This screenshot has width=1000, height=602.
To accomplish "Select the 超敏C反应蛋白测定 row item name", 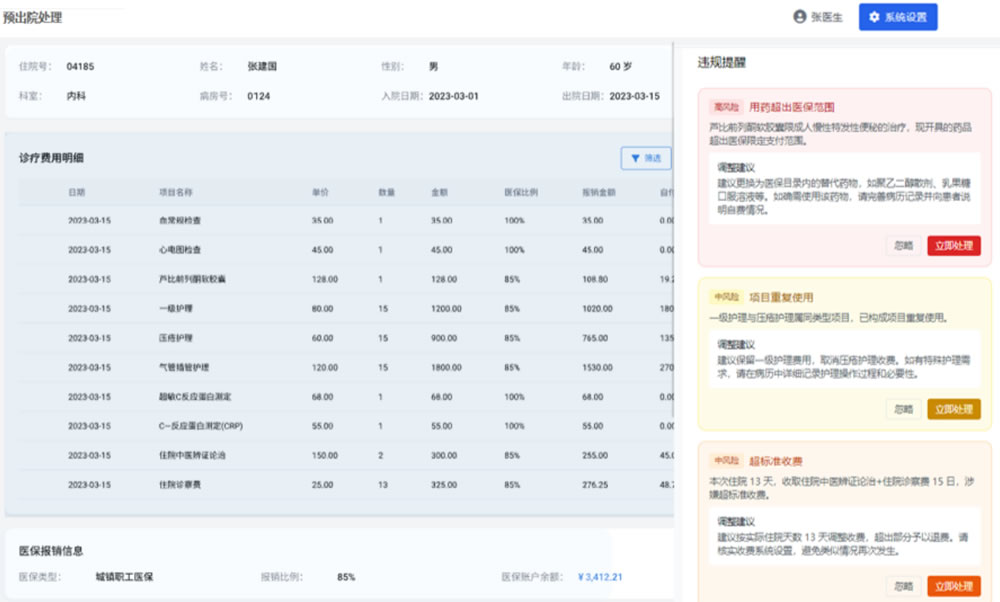I will click(x=195, y=397).
